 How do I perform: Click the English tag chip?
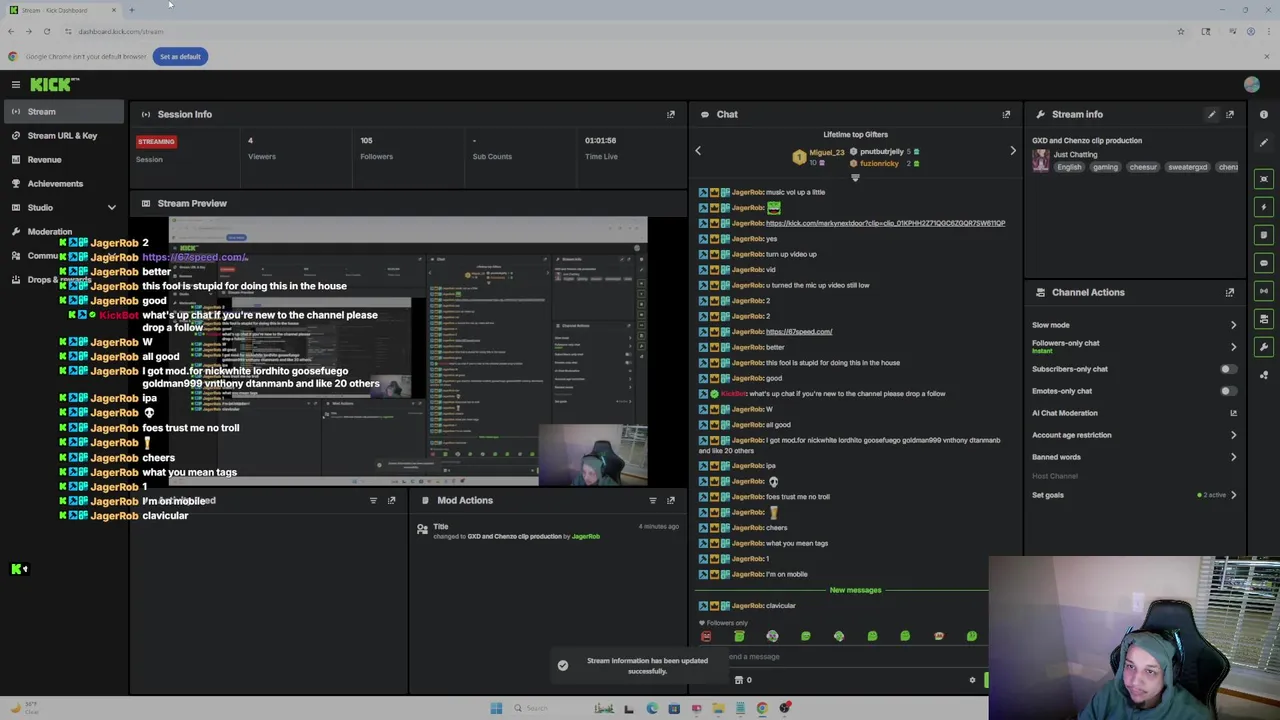click(1069, 167)
